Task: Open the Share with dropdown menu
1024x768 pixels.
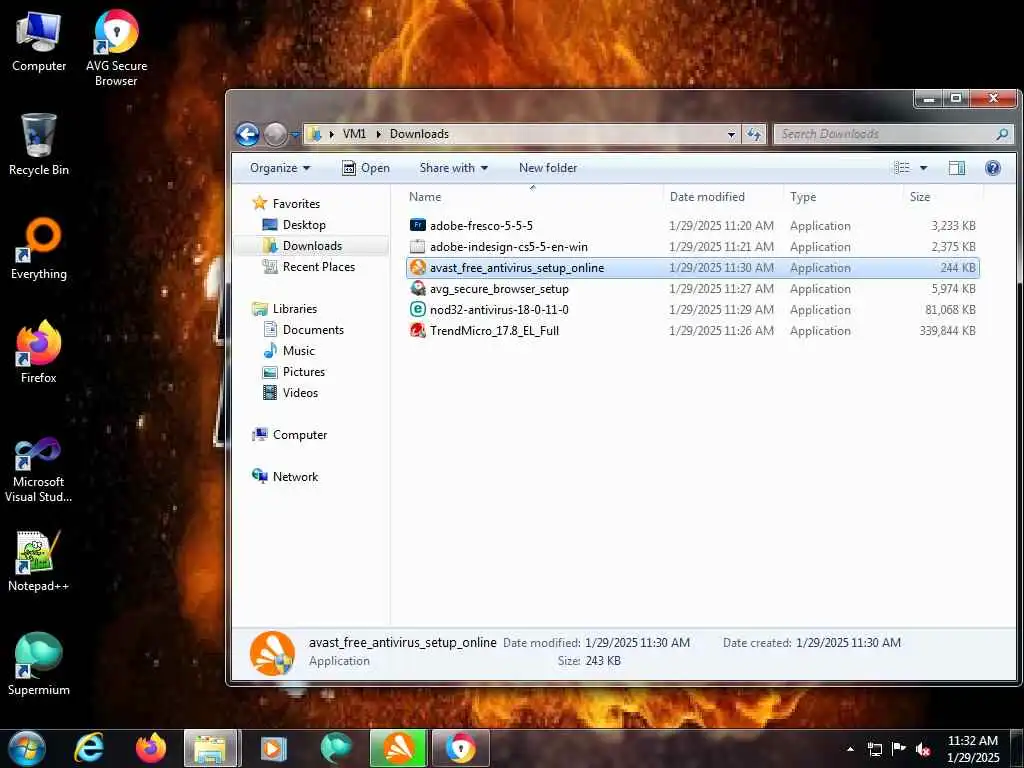Action: (x=453, y=168)
